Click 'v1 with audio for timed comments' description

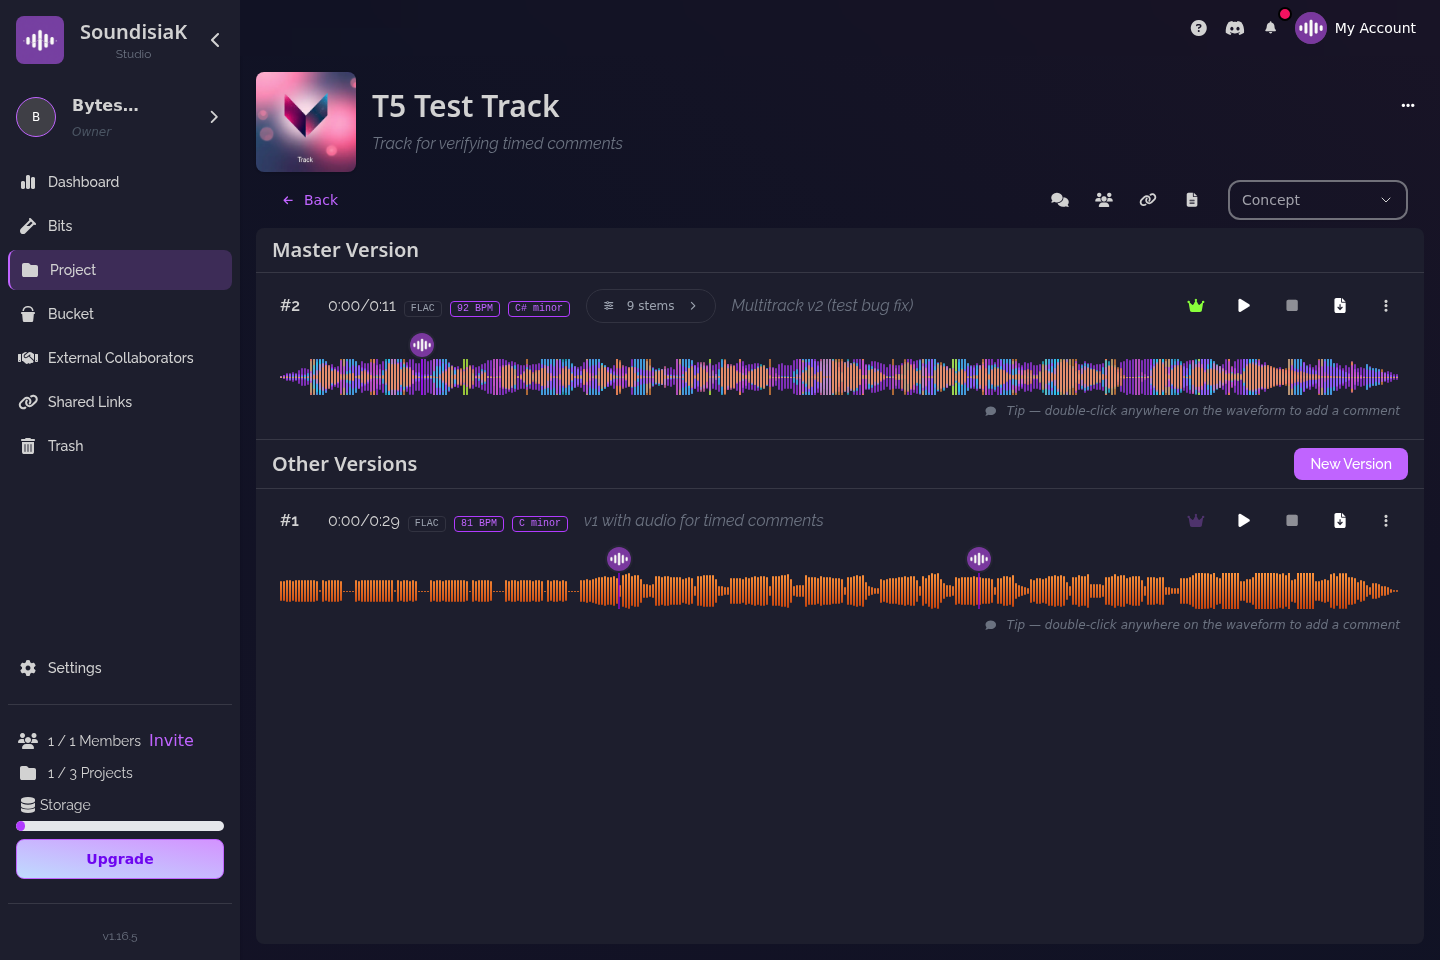(x=704, y=521)
